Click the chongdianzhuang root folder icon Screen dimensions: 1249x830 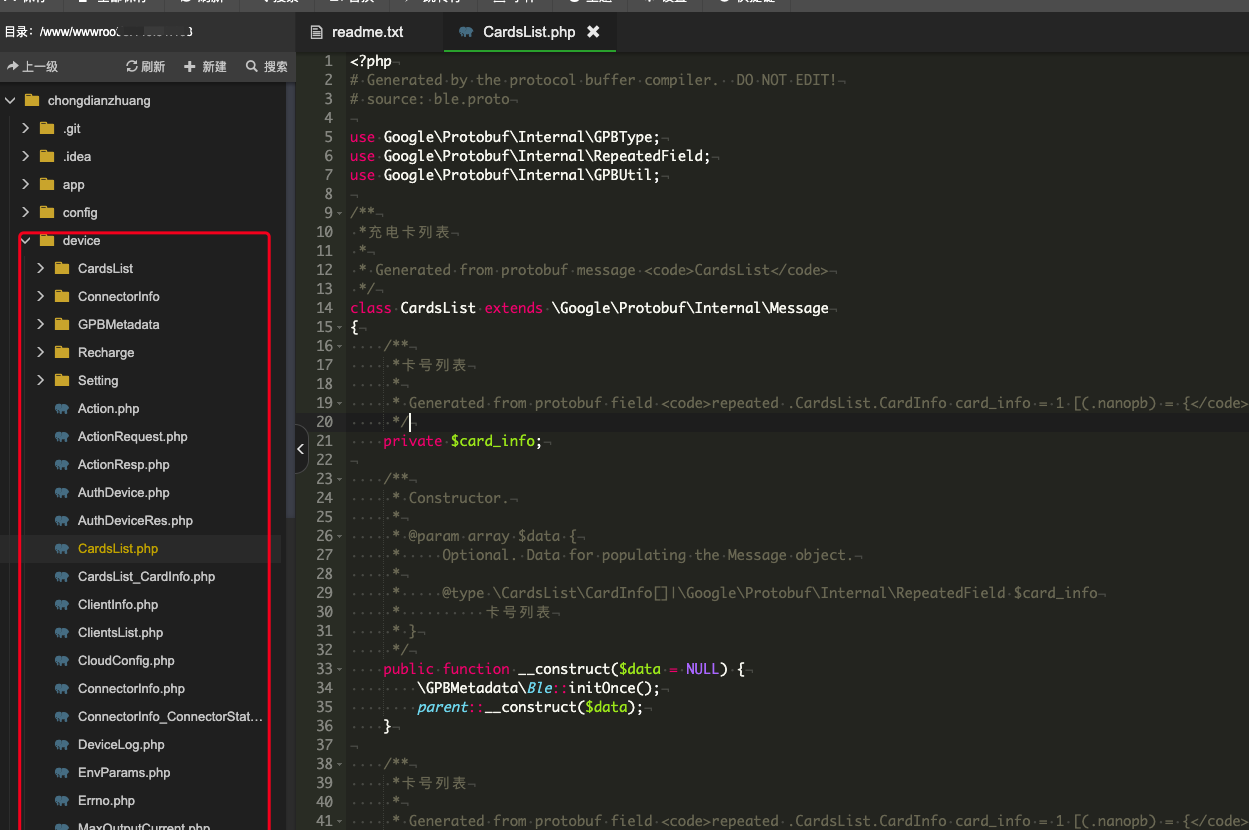tap(31, 100)
